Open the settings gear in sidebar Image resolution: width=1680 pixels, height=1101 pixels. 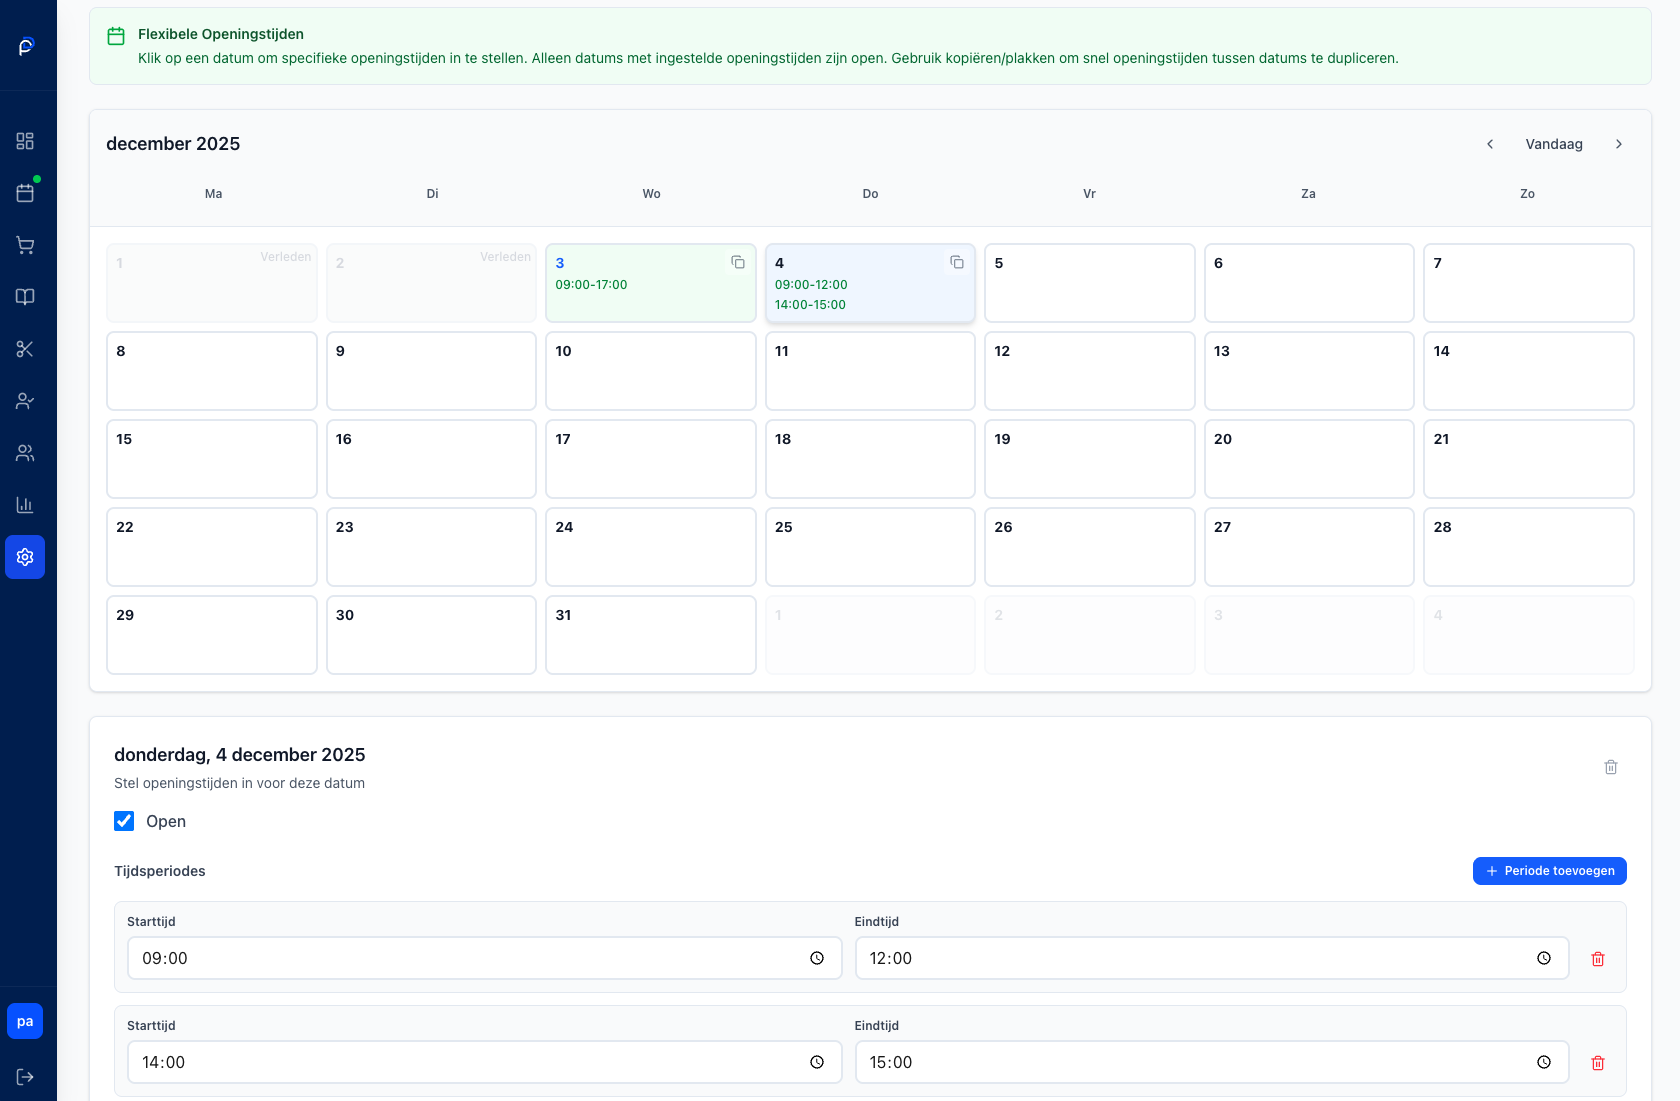point(25,557)
